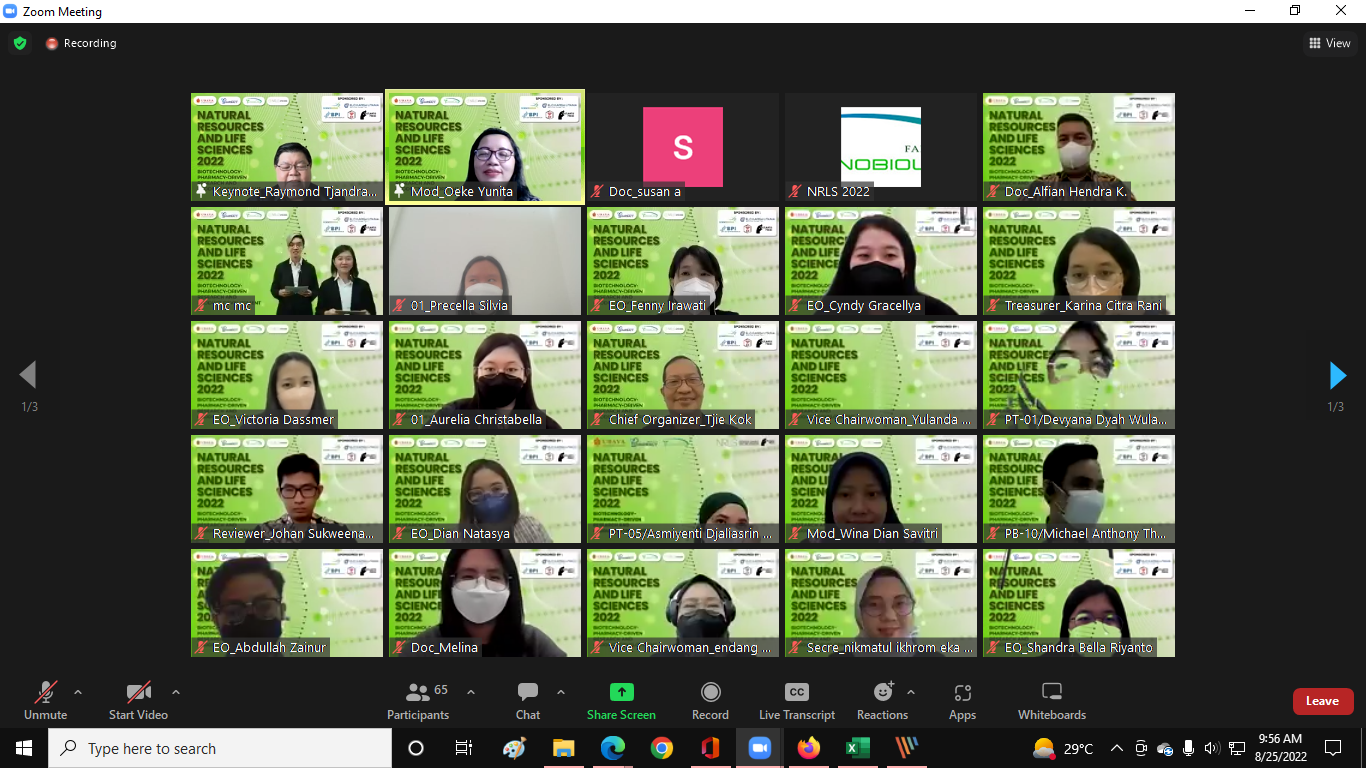This screenshot has height=768, width=1366.
Task: Open the Reactions menu
Action: pos(882,700)
